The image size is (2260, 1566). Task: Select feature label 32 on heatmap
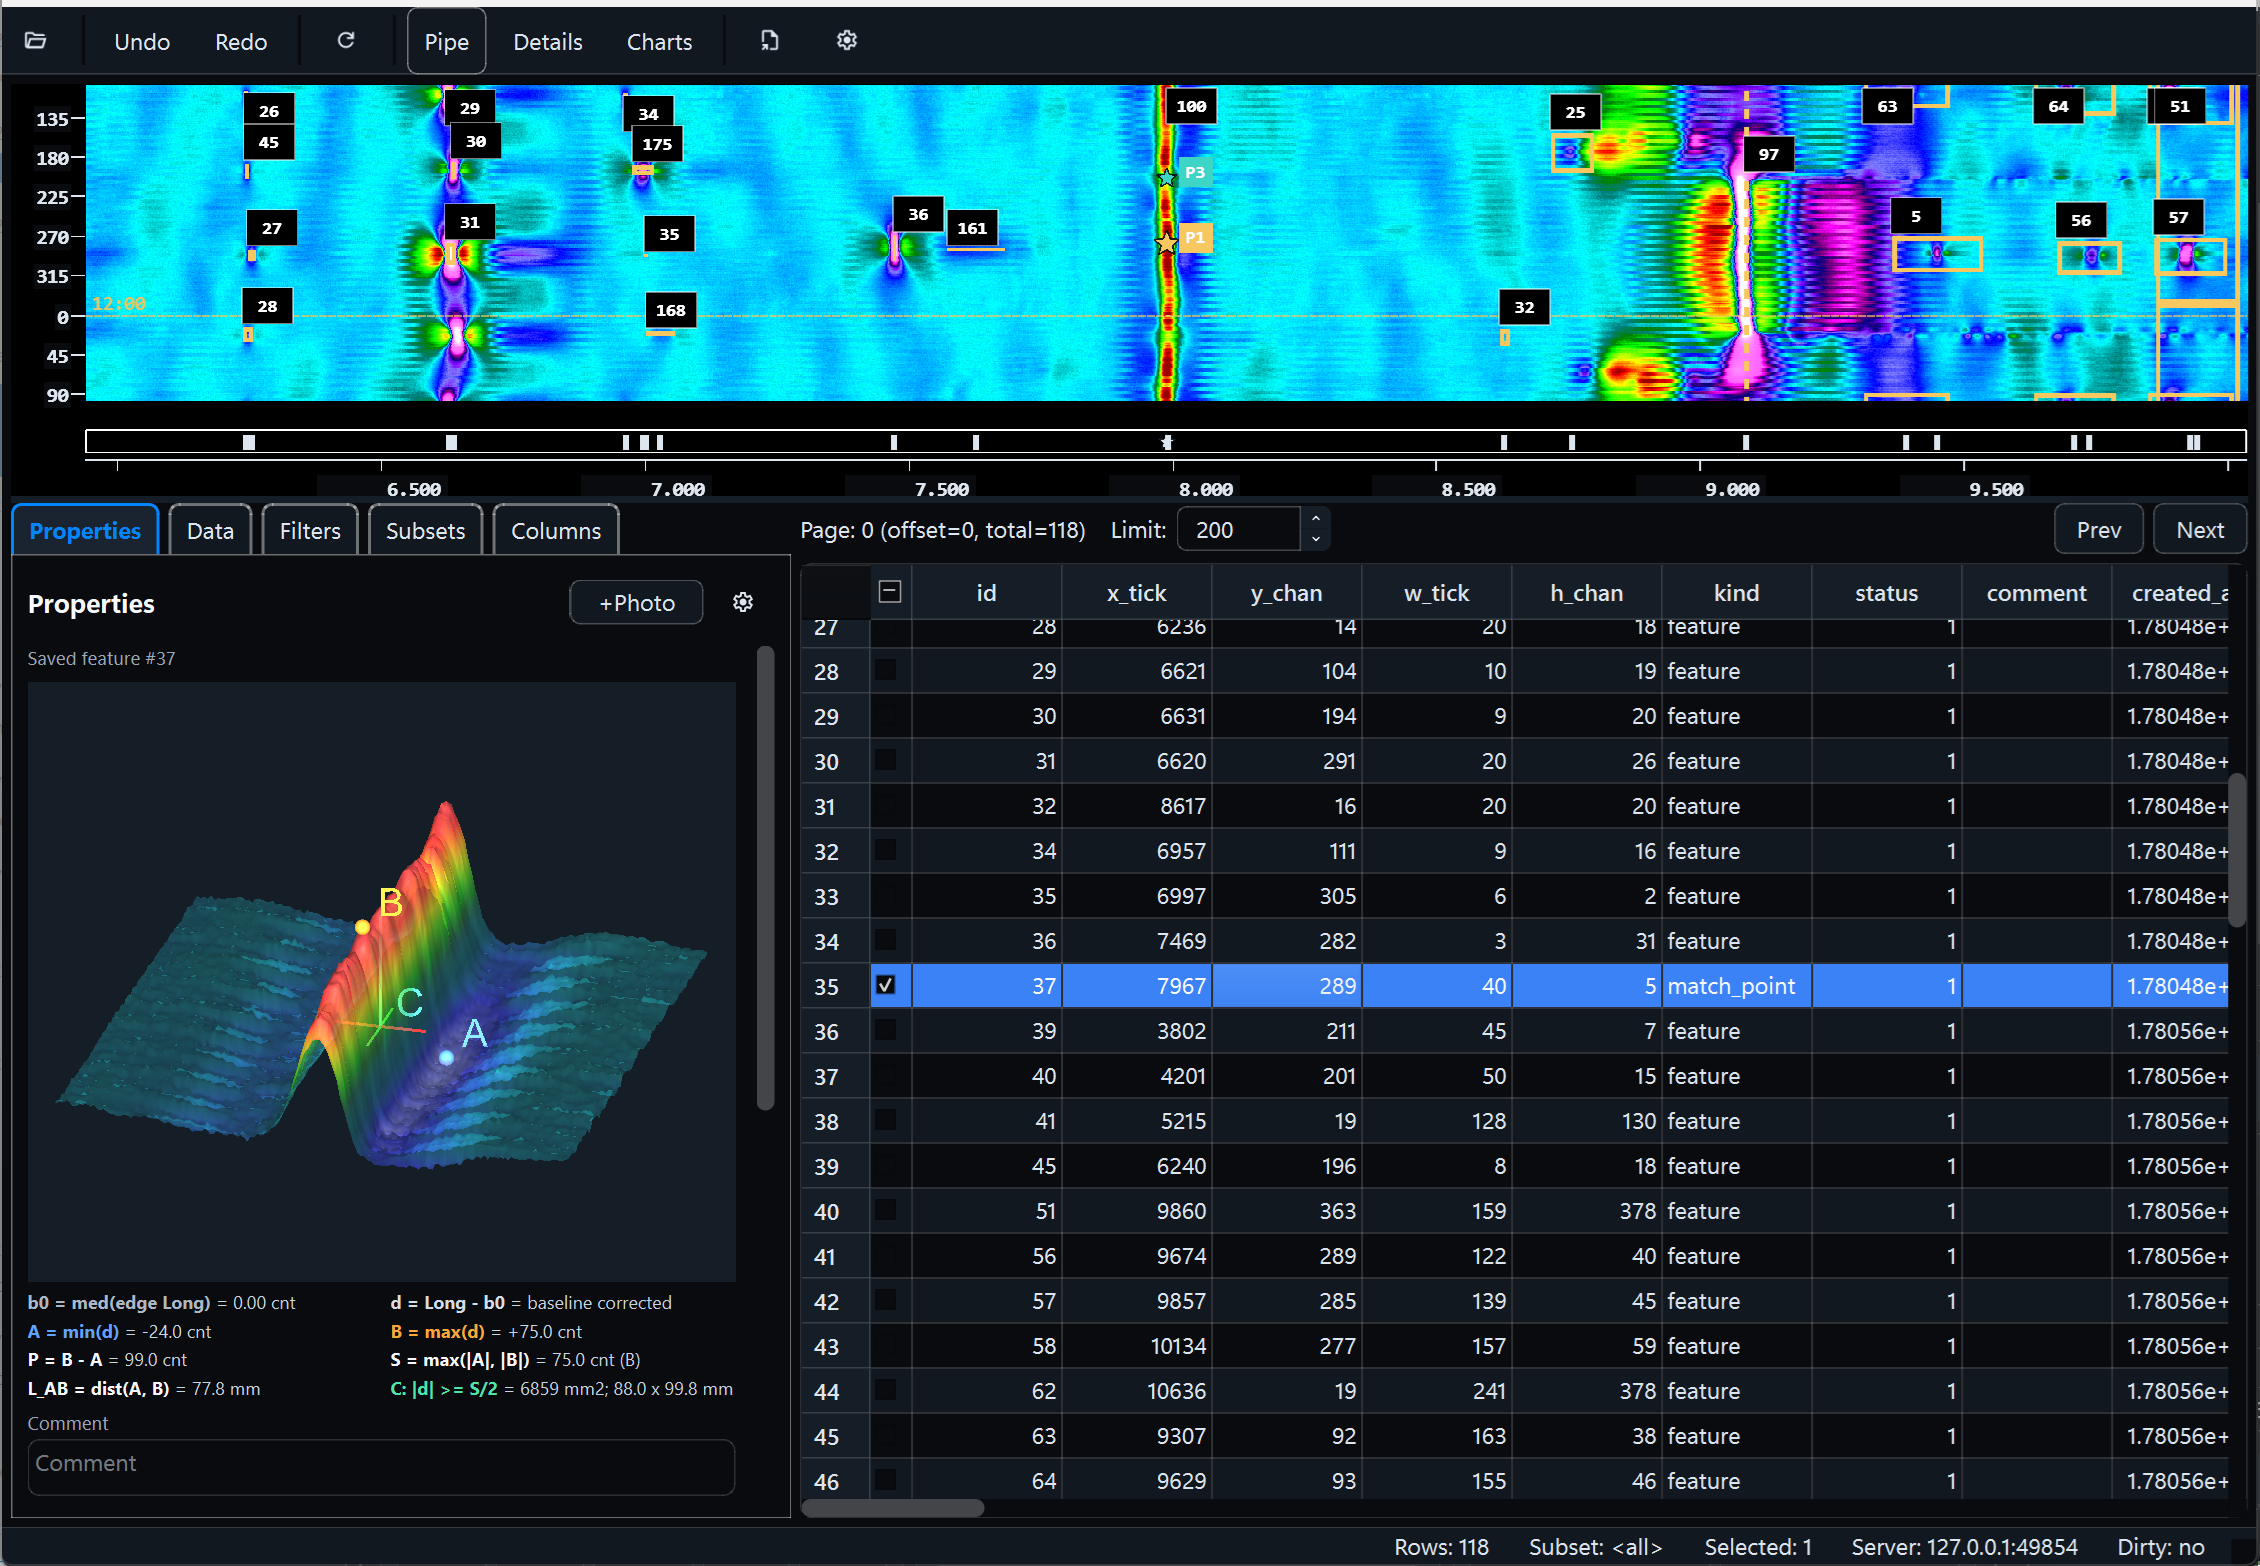pos(1524,307)
